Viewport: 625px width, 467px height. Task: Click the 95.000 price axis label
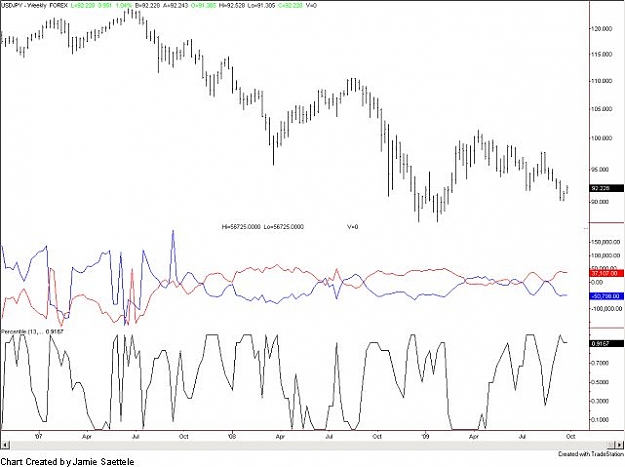(600, 169)
